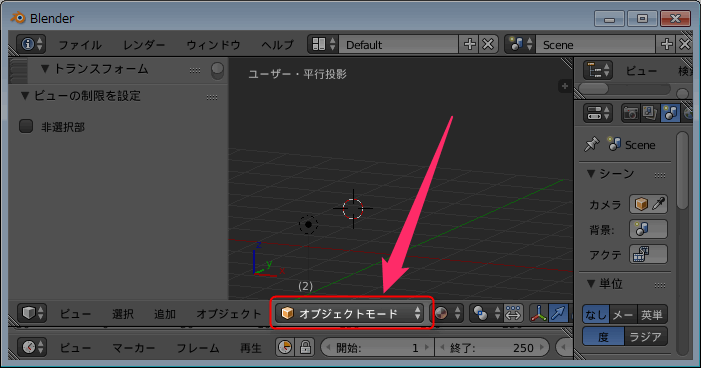Collapse the 単位 panel
Image resolution: width=701 pixels, height=368 pixels.
coord(591,283)
